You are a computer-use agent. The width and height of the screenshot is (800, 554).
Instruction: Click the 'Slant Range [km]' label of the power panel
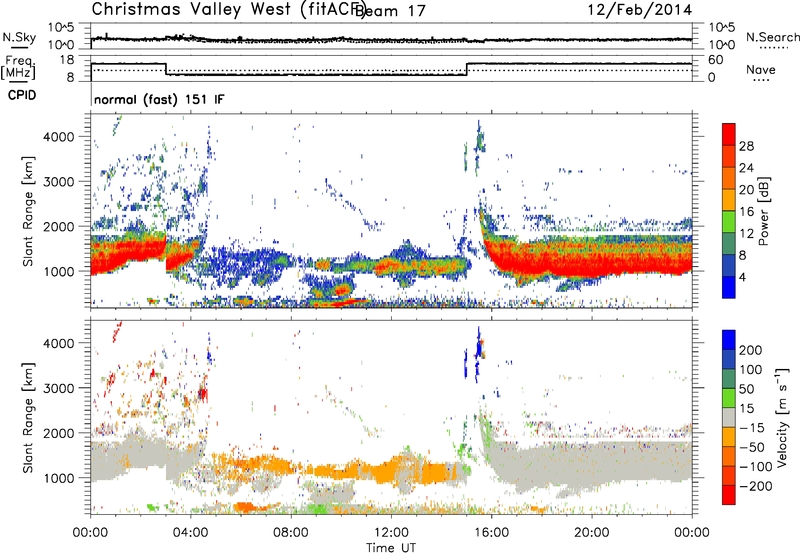click(28, 211)
